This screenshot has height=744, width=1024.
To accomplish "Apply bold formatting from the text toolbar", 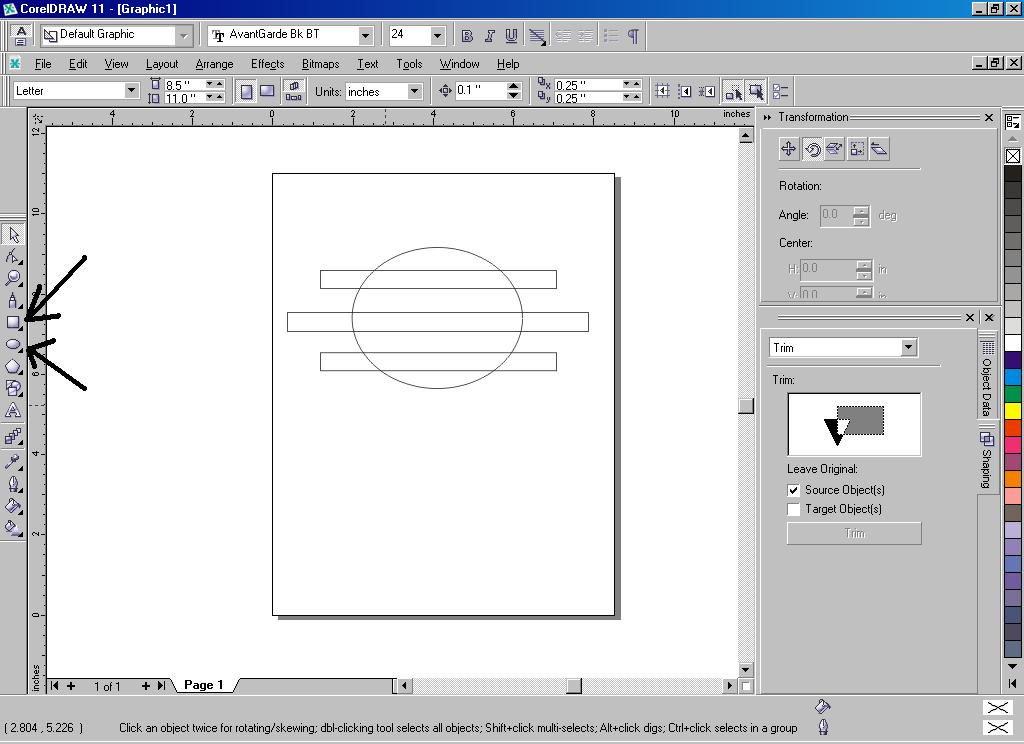I will point(466,35).
